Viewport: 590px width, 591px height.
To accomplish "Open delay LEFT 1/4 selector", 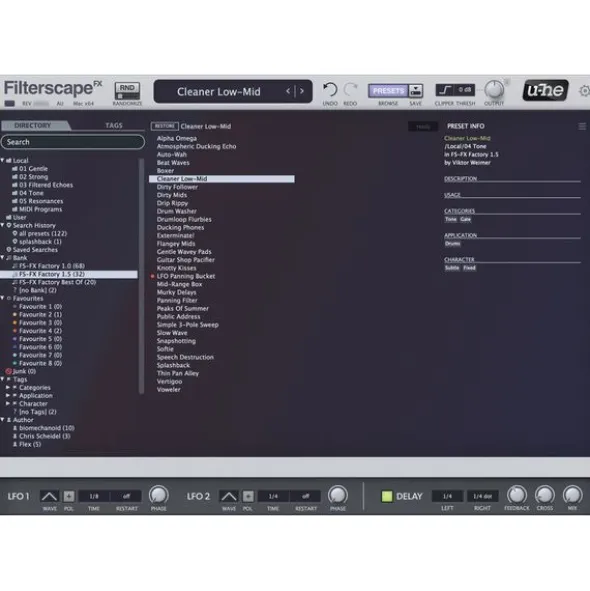I will (x=447, y=496).
